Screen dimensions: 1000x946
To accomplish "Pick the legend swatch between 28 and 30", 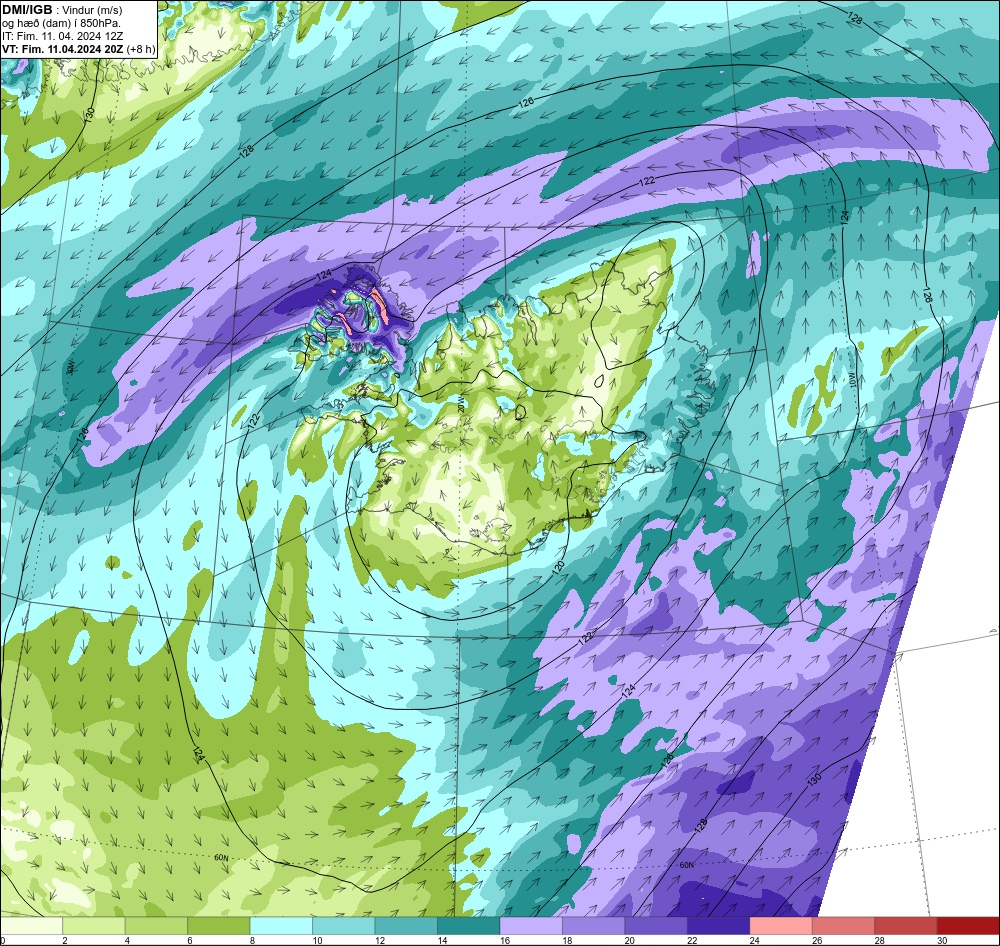I will pyautogui.click(x=906, y=926).
